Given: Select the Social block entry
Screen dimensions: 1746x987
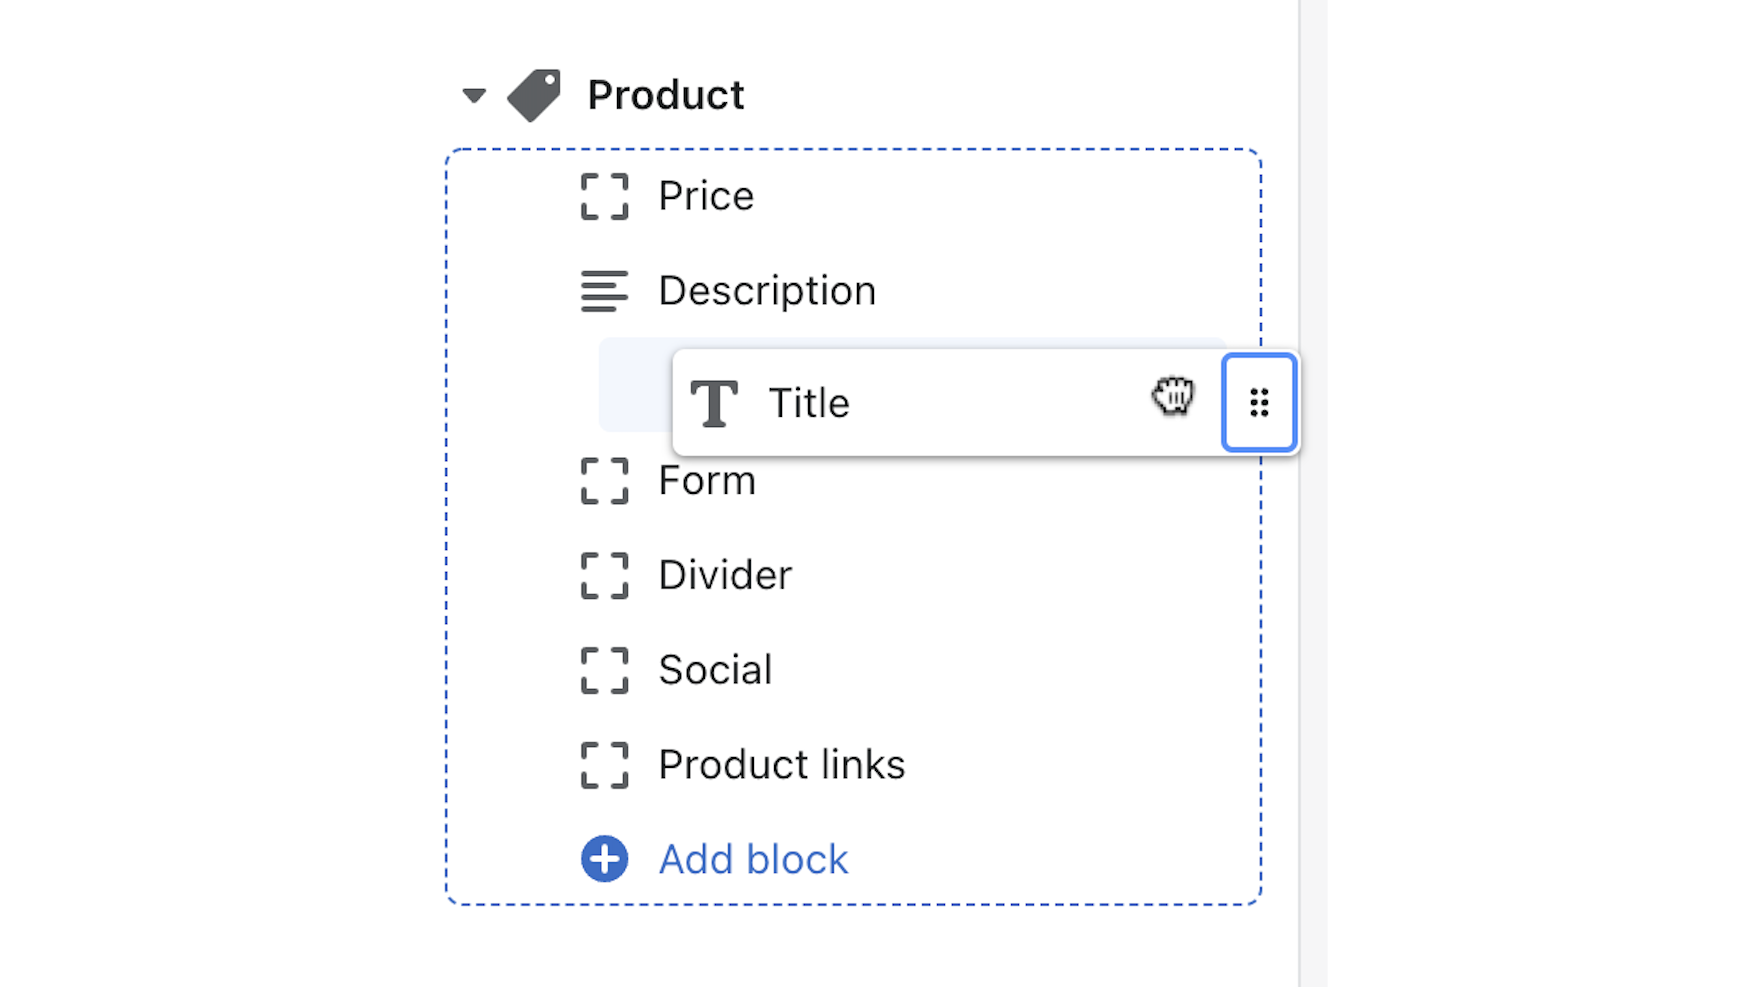Looking at the screenshot, I should click(x=714, y=671).
